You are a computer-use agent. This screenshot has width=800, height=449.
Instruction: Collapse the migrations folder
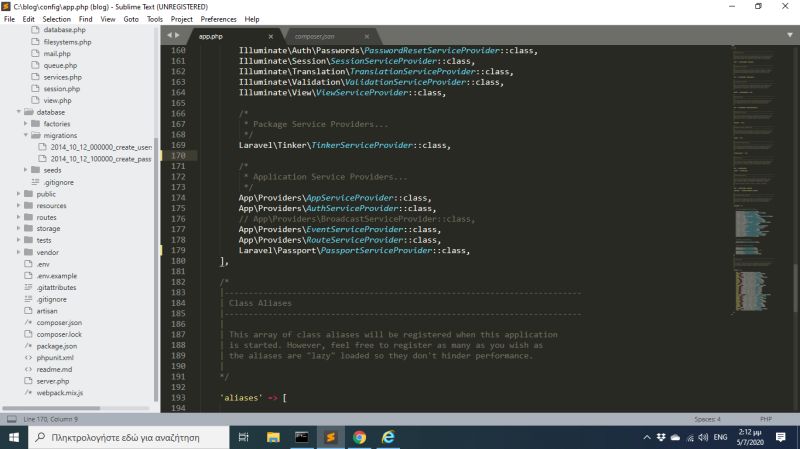pos(26,135)
